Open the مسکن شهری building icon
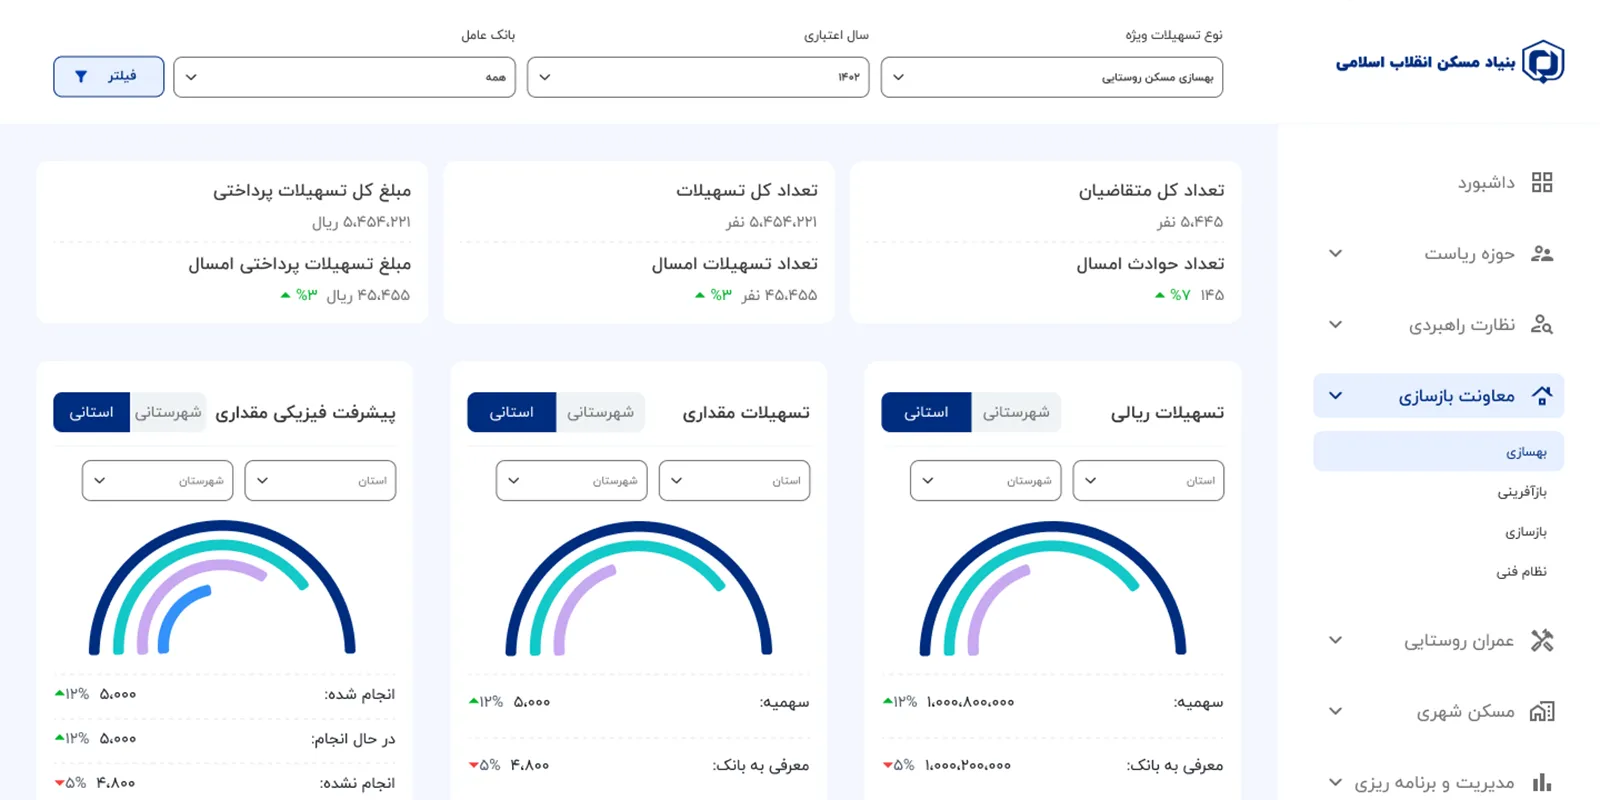Image resolution: width=1600 pixels, height=800 pixels. pyautogui.click(x=1542, y=711)
